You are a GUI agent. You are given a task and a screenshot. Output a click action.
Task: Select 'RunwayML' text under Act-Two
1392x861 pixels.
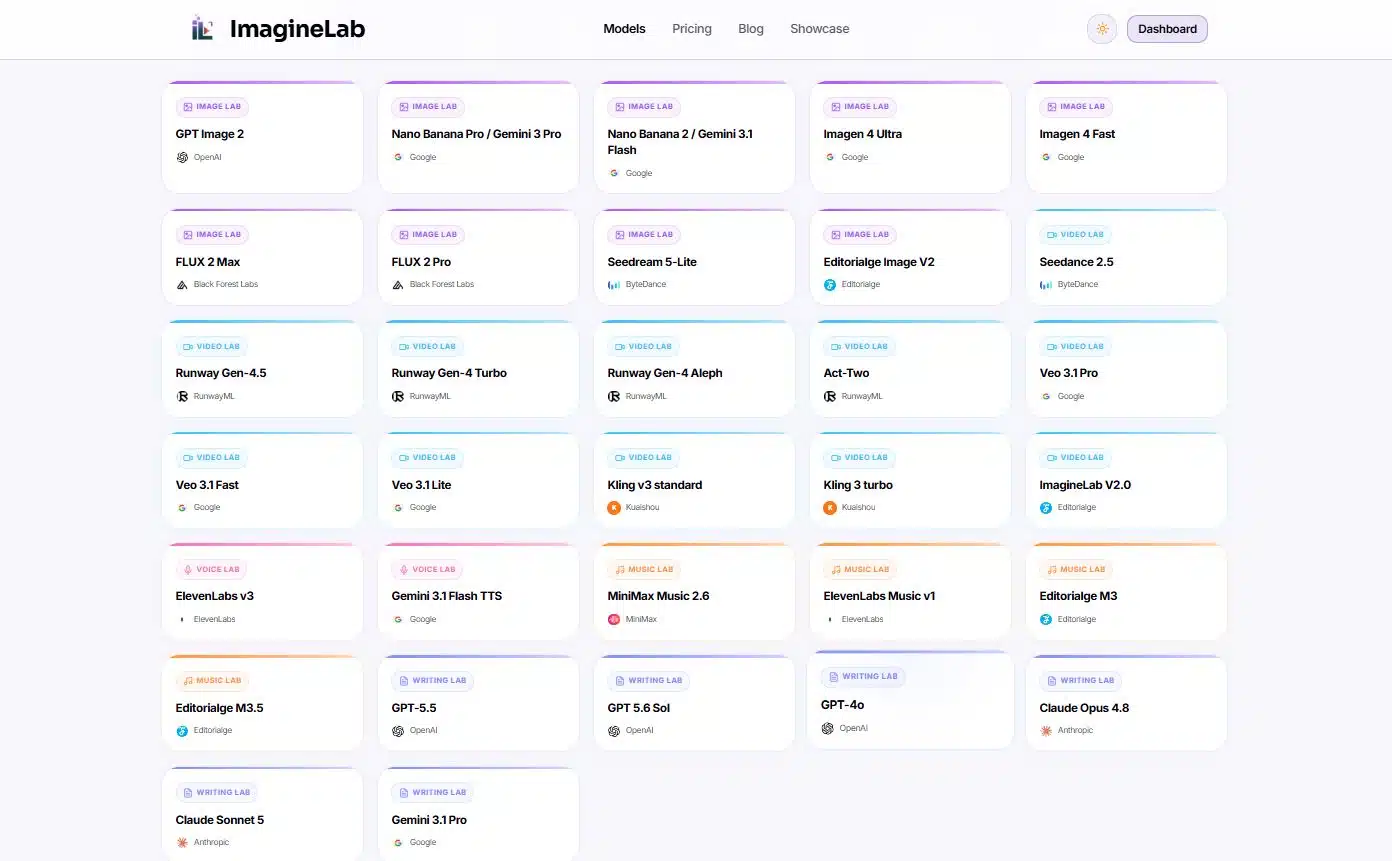862,396
